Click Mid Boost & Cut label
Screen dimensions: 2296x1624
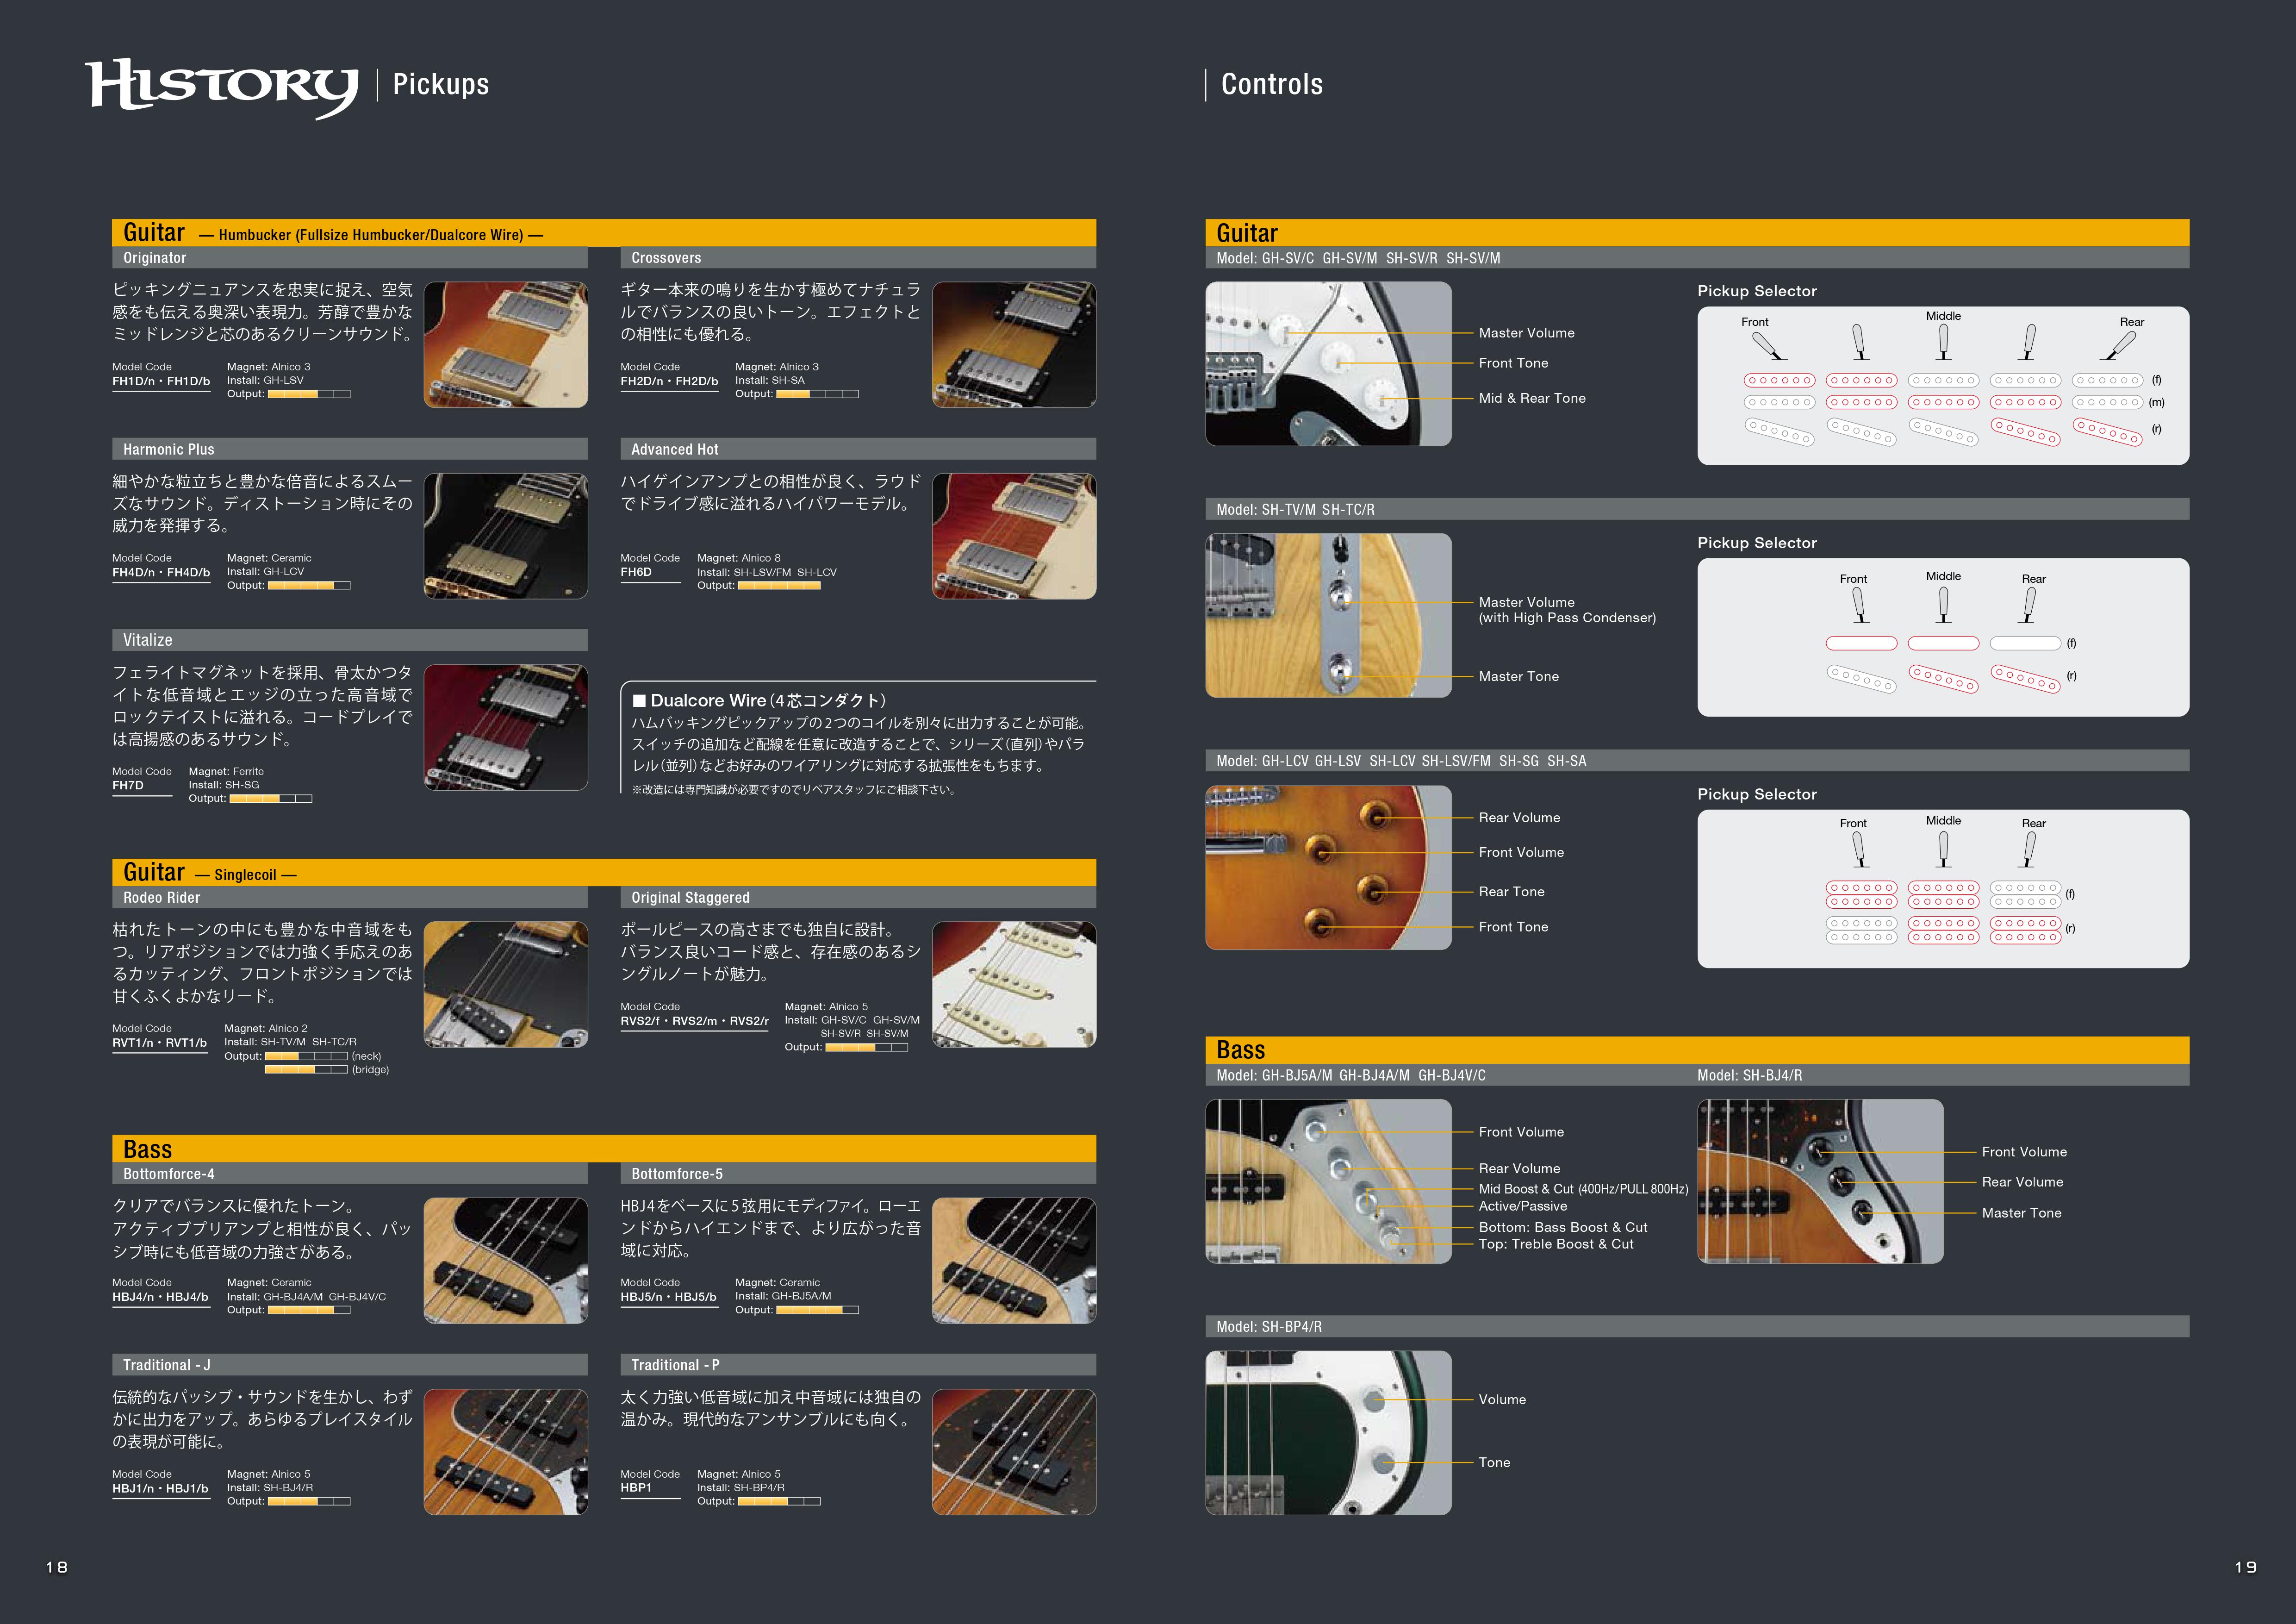[x=1583, y=1189]
